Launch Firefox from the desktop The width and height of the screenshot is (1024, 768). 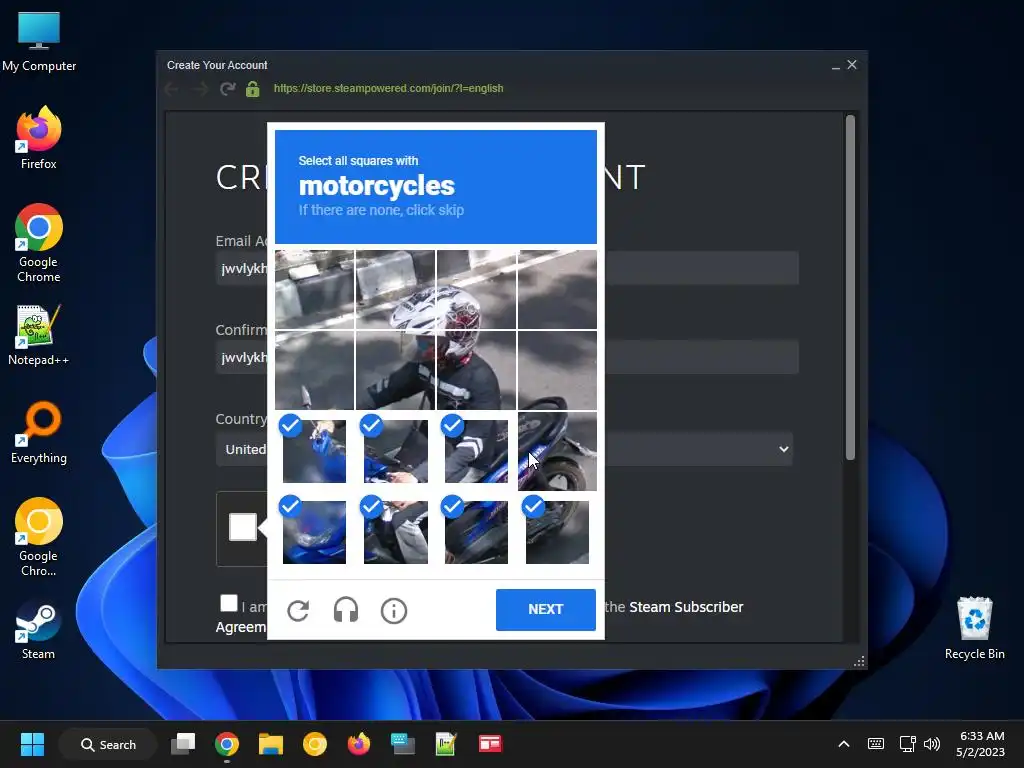39,138
